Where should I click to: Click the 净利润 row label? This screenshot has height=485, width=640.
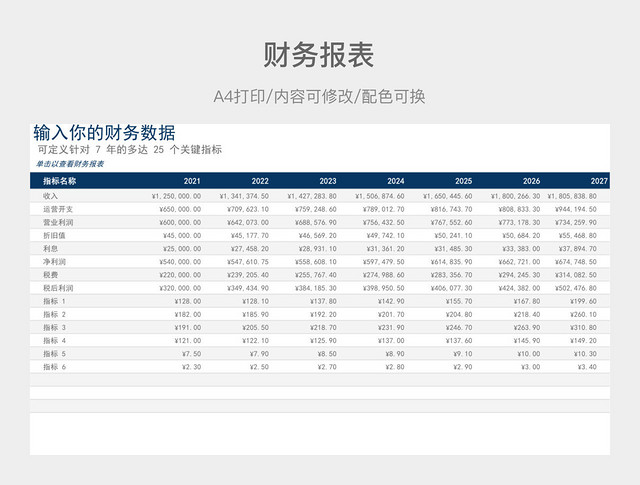click(54, 262)
